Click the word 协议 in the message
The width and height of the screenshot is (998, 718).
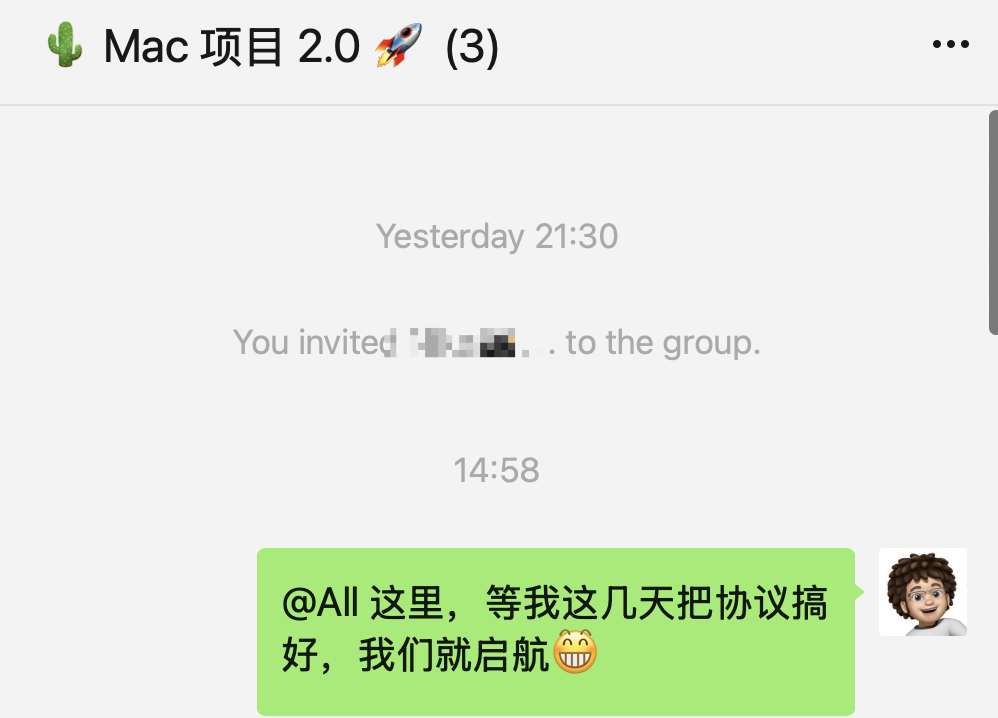pyautogui.click(x=753, y=602)
